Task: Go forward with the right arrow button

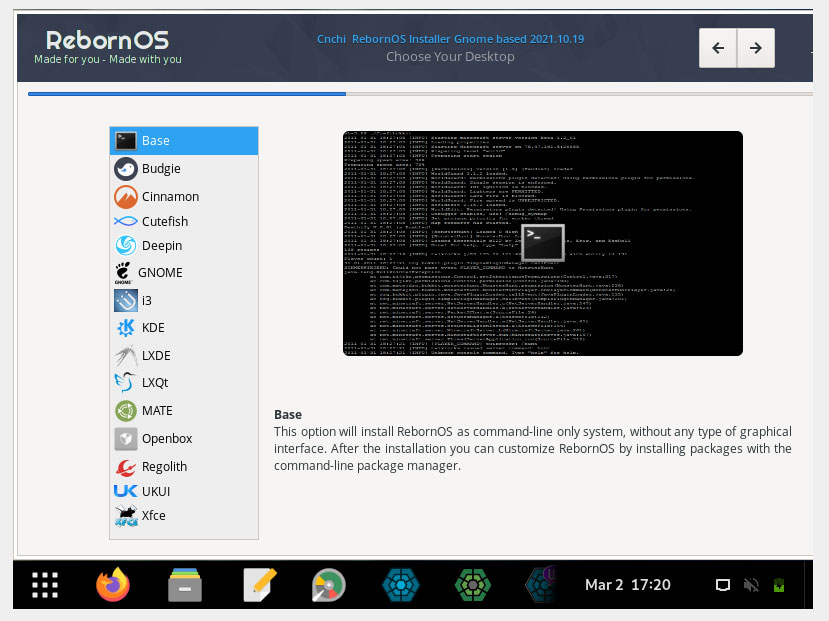Action: pos(756,48)
